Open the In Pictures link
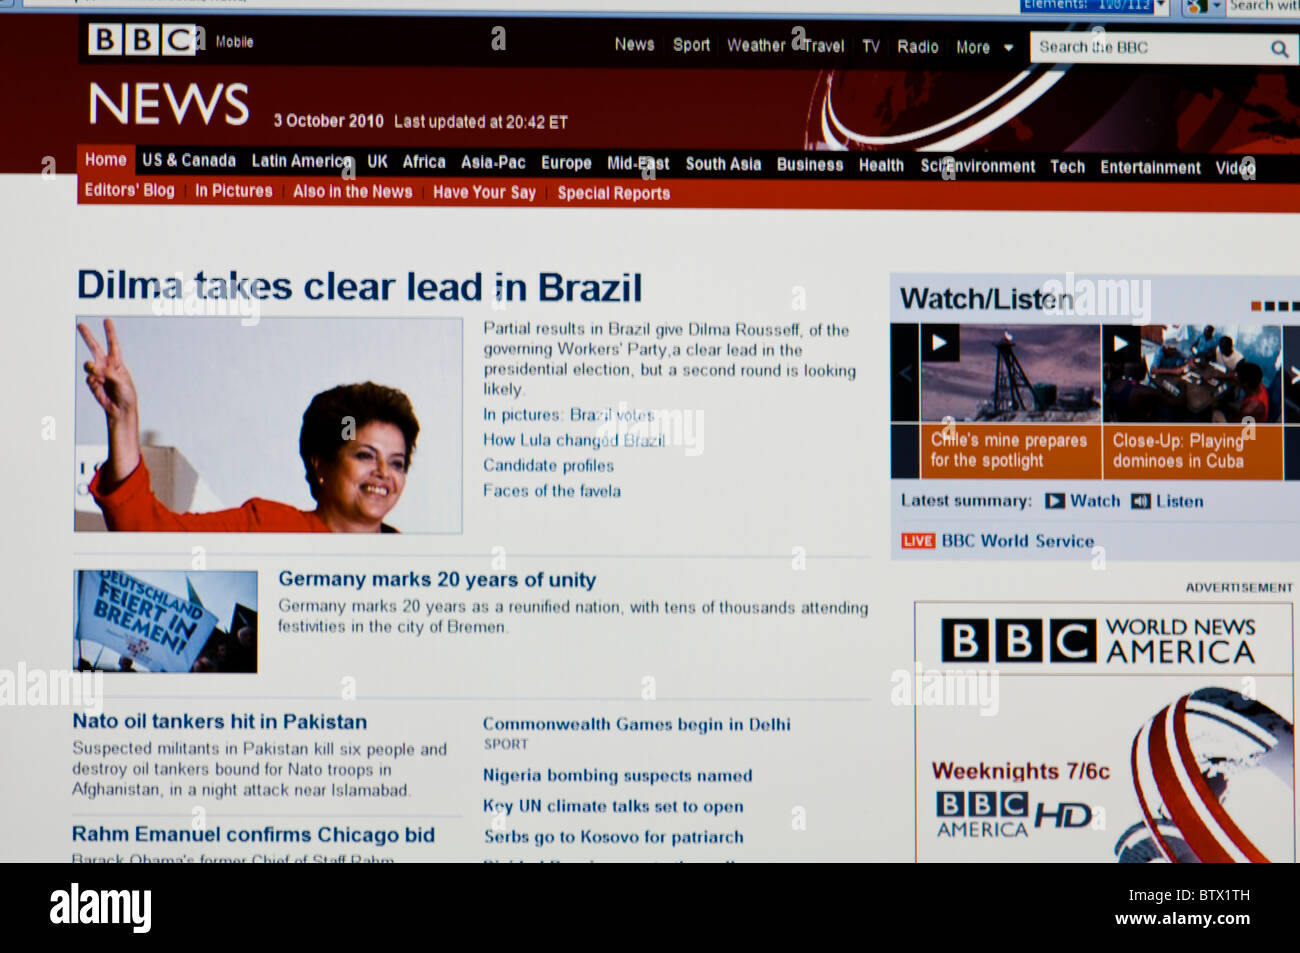 click(x=233, y=191)
